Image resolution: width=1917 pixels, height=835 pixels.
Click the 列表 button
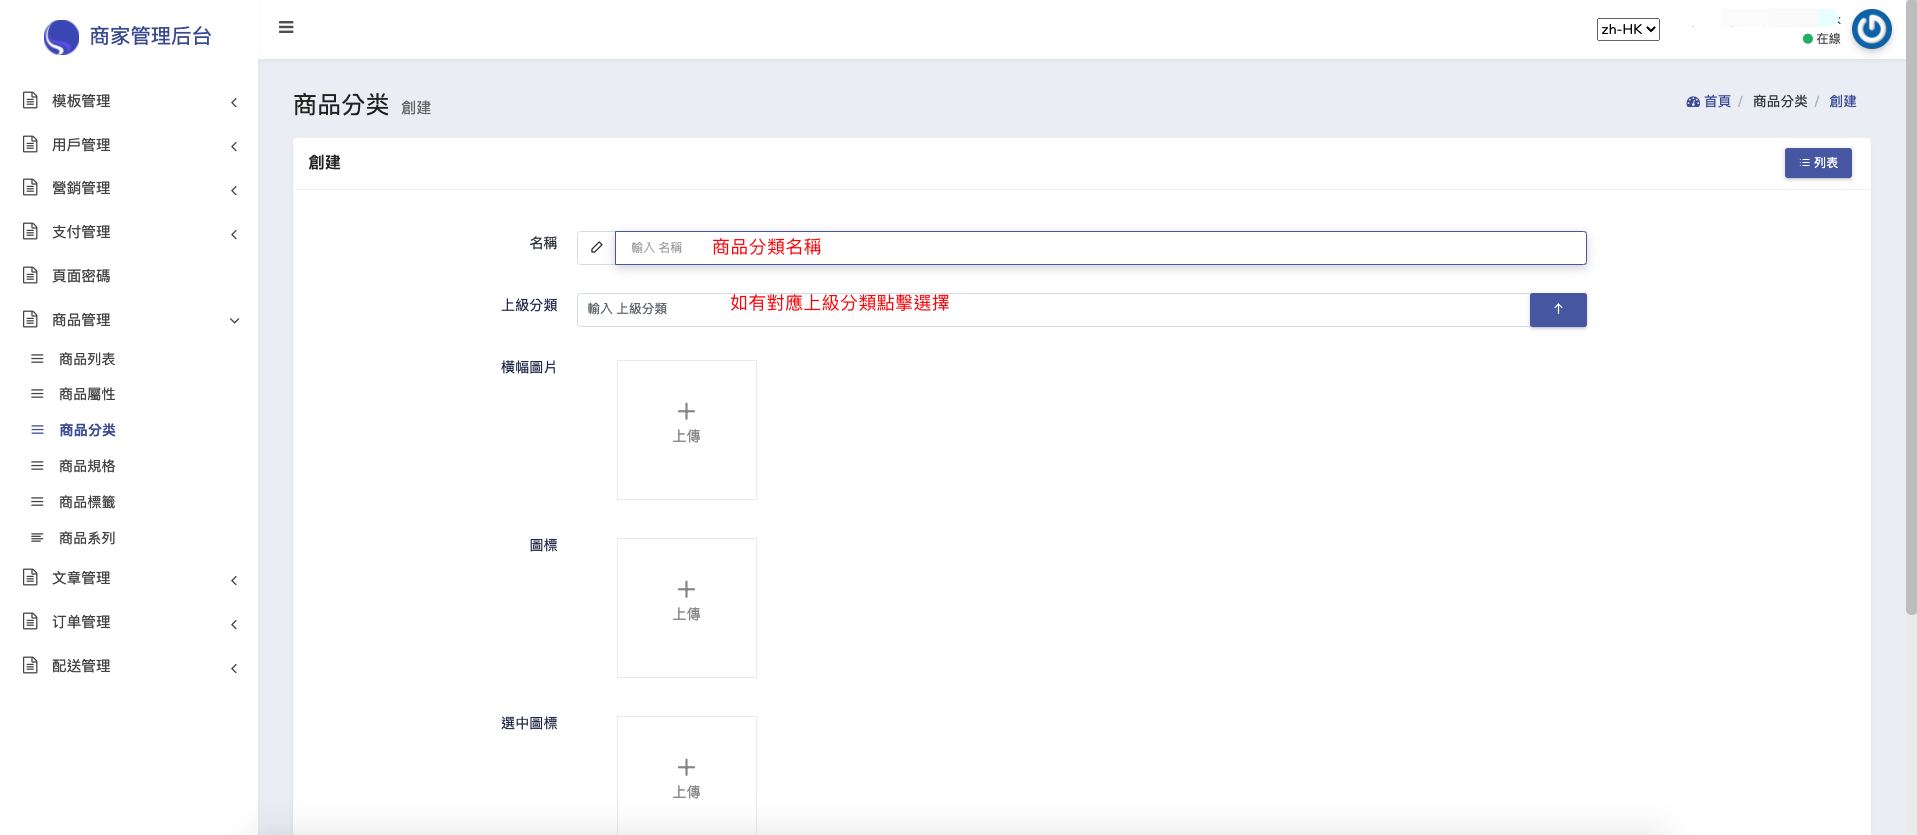(x=1818, y=163)
